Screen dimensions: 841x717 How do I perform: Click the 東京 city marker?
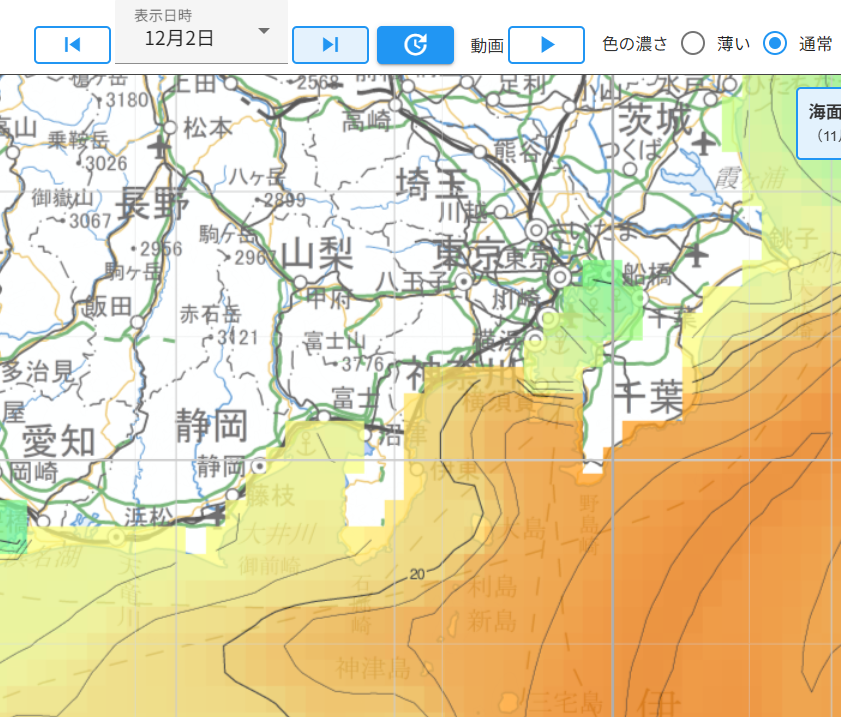[x=560, y=276]
